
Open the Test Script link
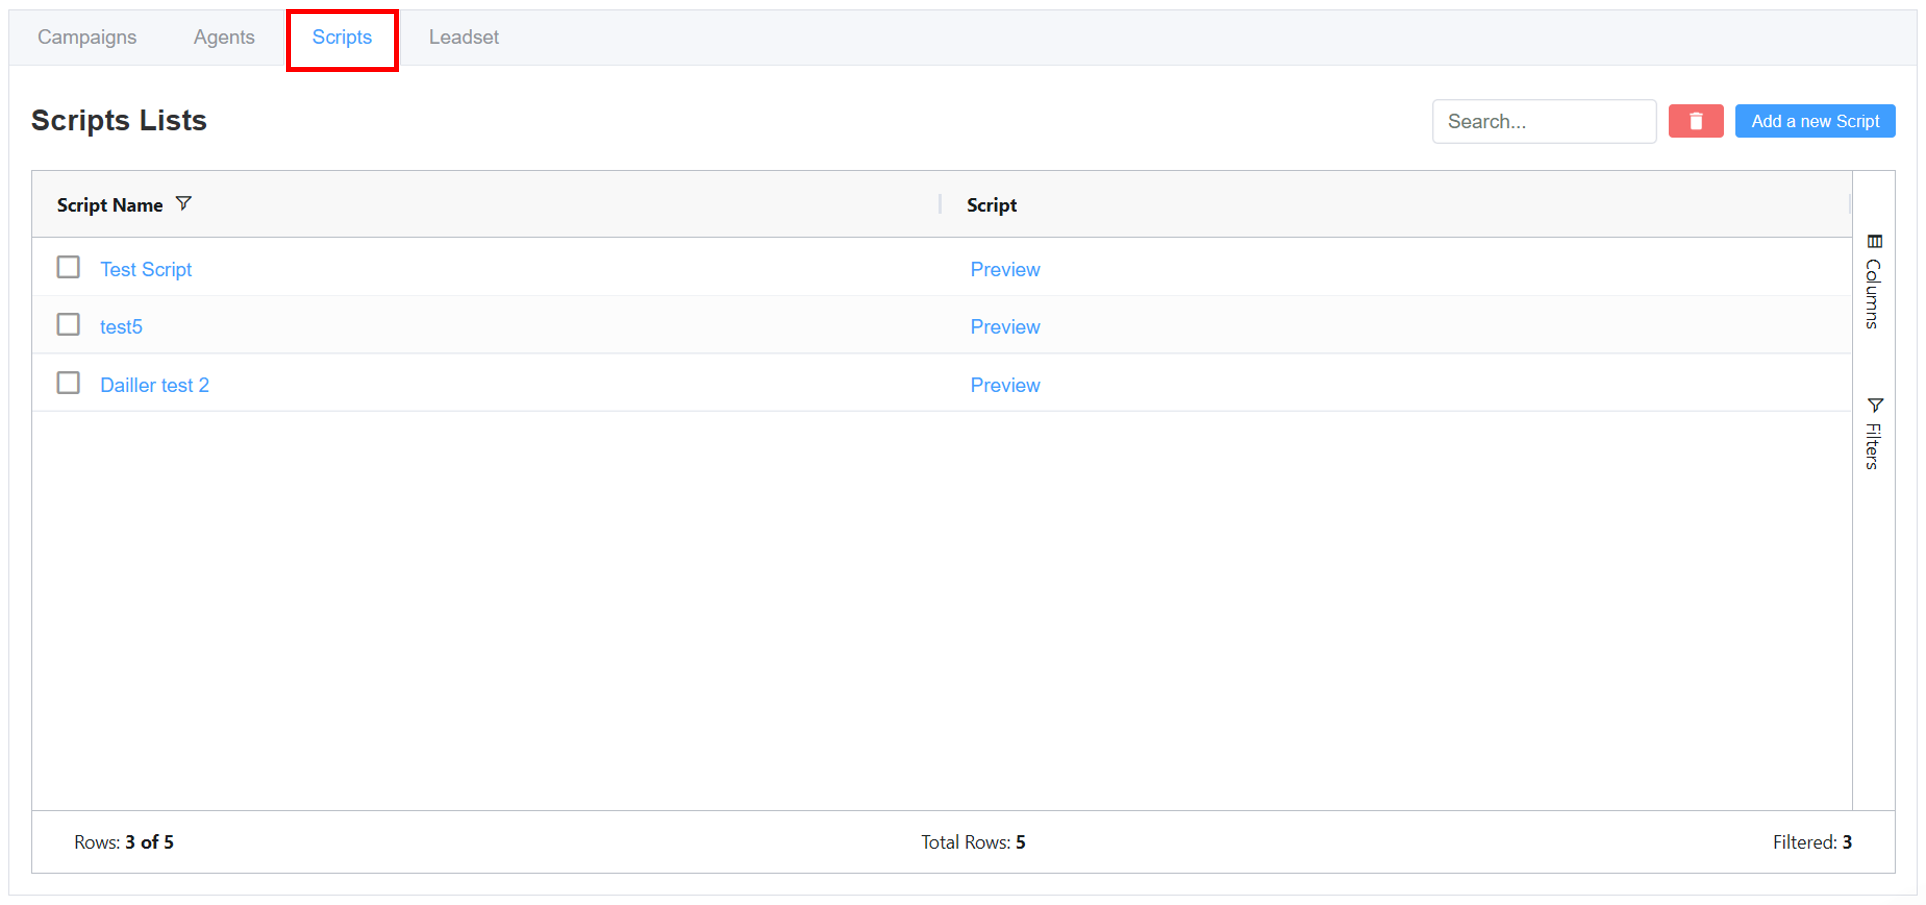pos(146,270)
